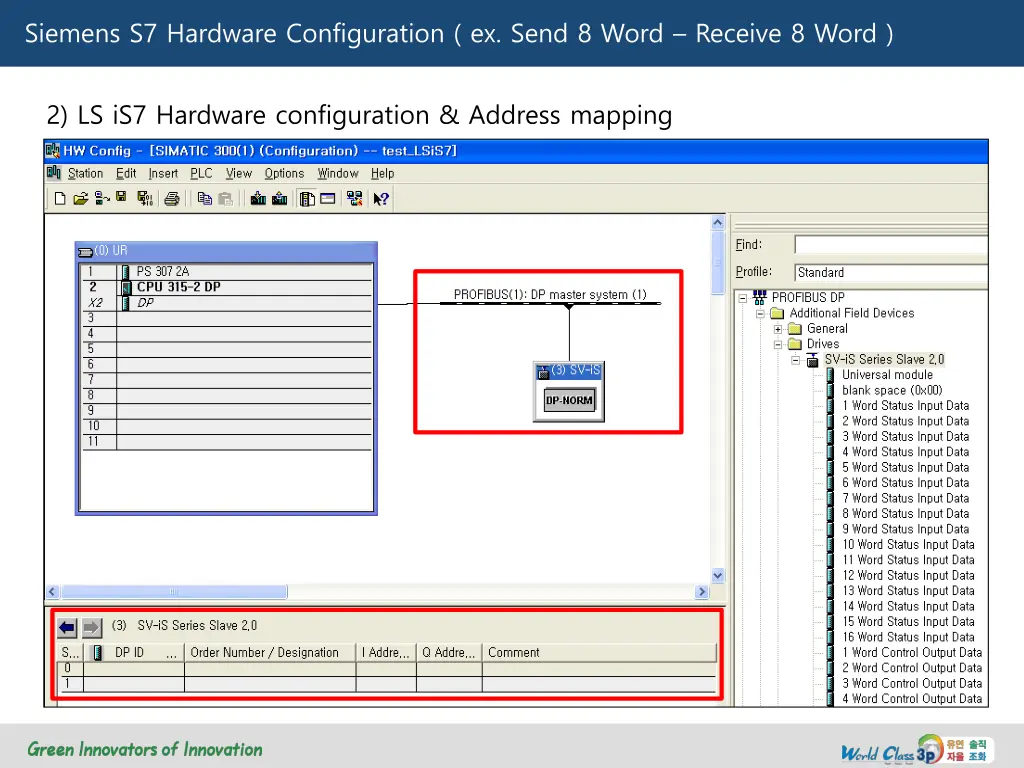Viewport: 1024px width, 768px height.
Task: Click the I Address column header
Action: pos(386,652)
